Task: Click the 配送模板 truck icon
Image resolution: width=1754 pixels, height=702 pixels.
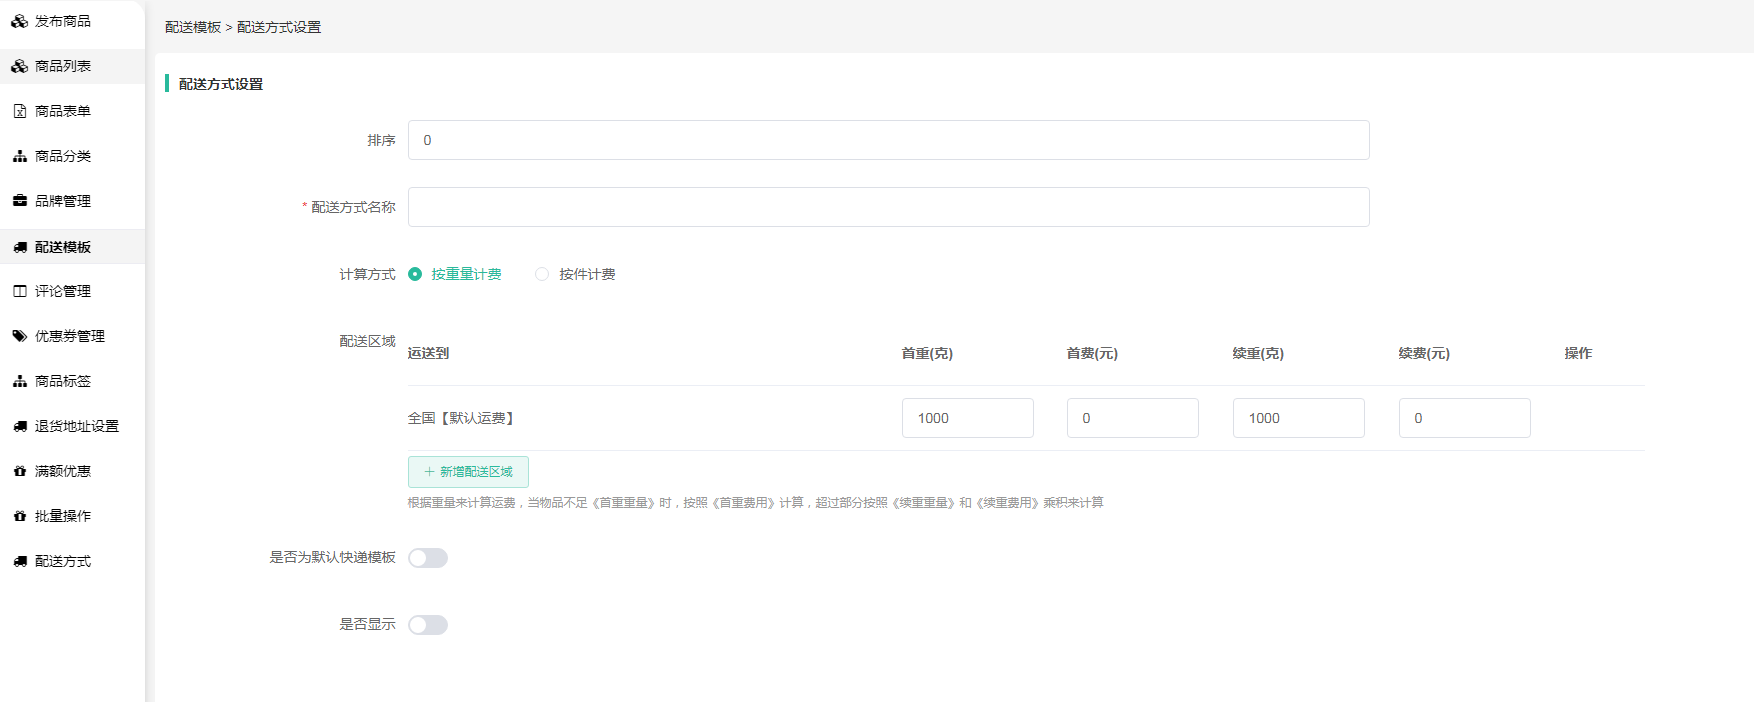Action: pos(19,247)
